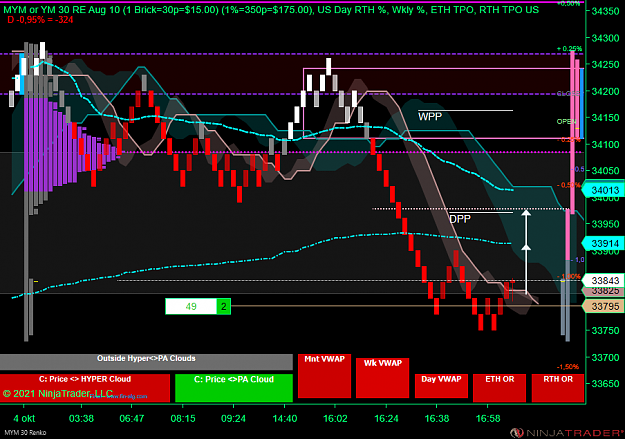Click the C: Price <> HYPER Cloud red box
This screenshot has height=439, width=625.
(85, 388)
